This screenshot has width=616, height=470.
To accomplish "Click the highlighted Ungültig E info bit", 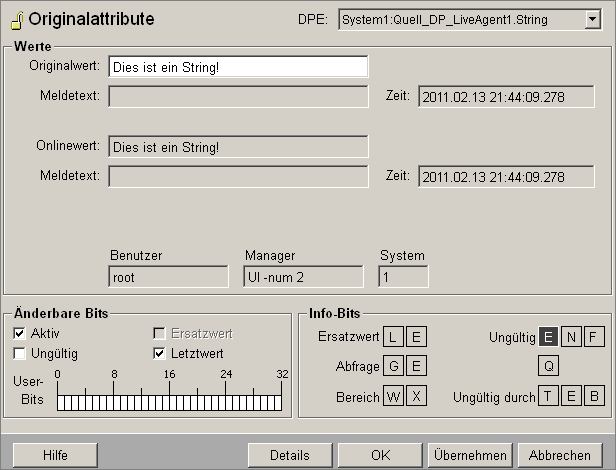I will click(549, 336).
